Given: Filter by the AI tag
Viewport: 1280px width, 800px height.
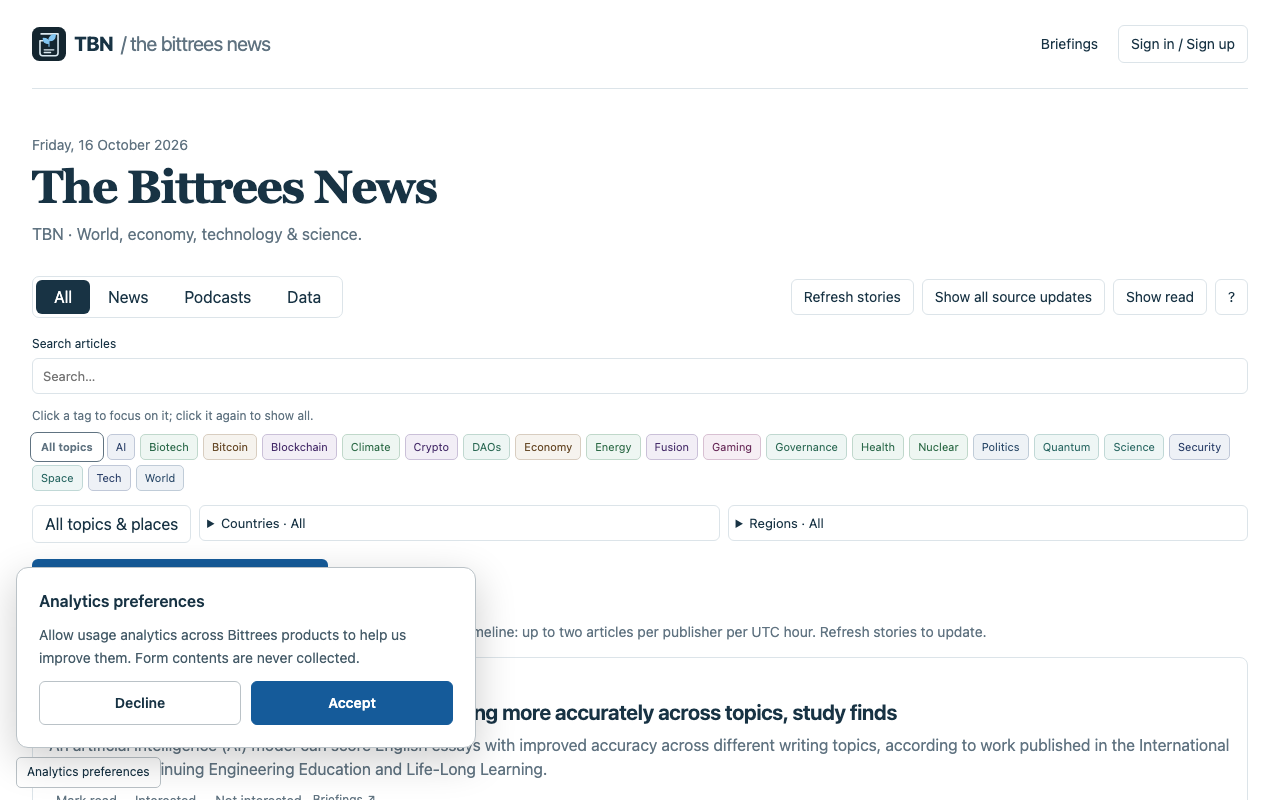Looking at the screenshot, I should [x=121, y=447].
